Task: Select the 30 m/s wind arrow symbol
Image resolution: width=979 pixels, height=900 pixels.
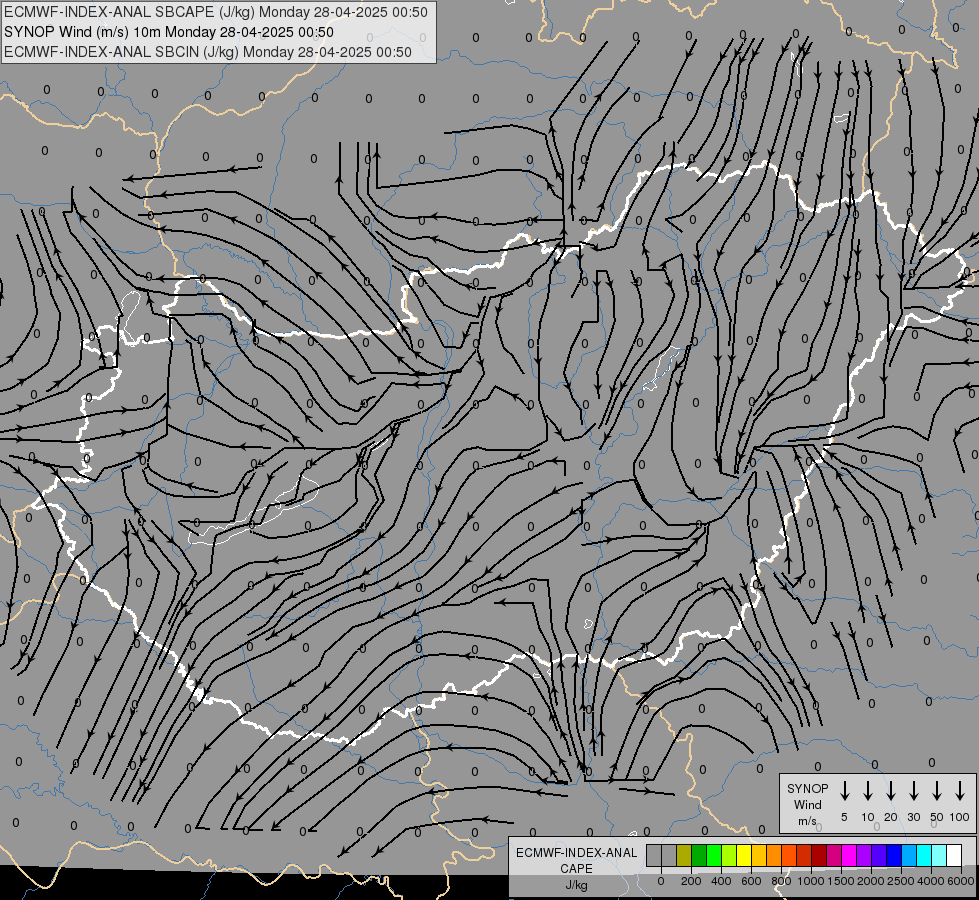Action: coord(913,790)
